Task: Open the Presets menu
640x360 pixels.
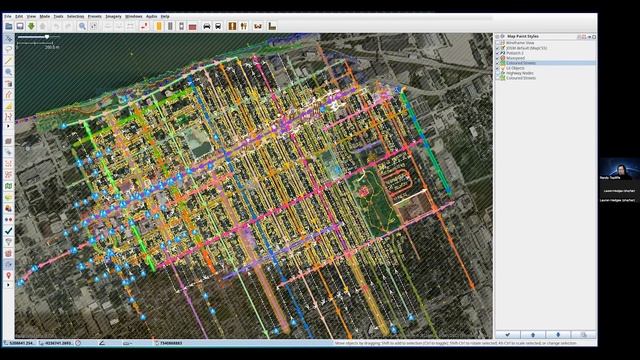Action: pyautogui.click(x=95, y=16)
